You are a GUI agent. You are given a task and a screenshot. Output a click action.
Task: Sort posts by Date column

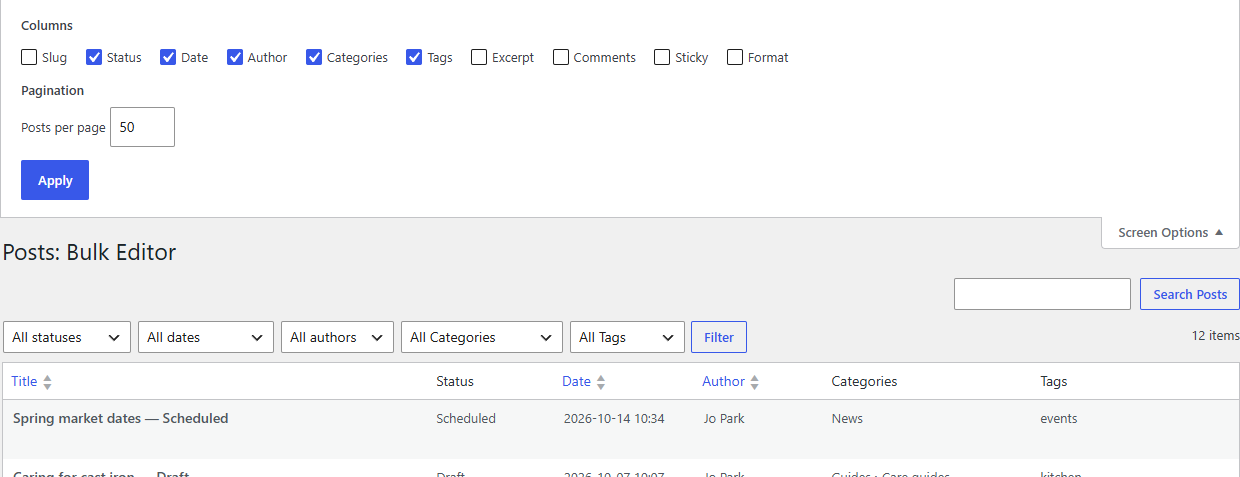(x=576, y=381)
